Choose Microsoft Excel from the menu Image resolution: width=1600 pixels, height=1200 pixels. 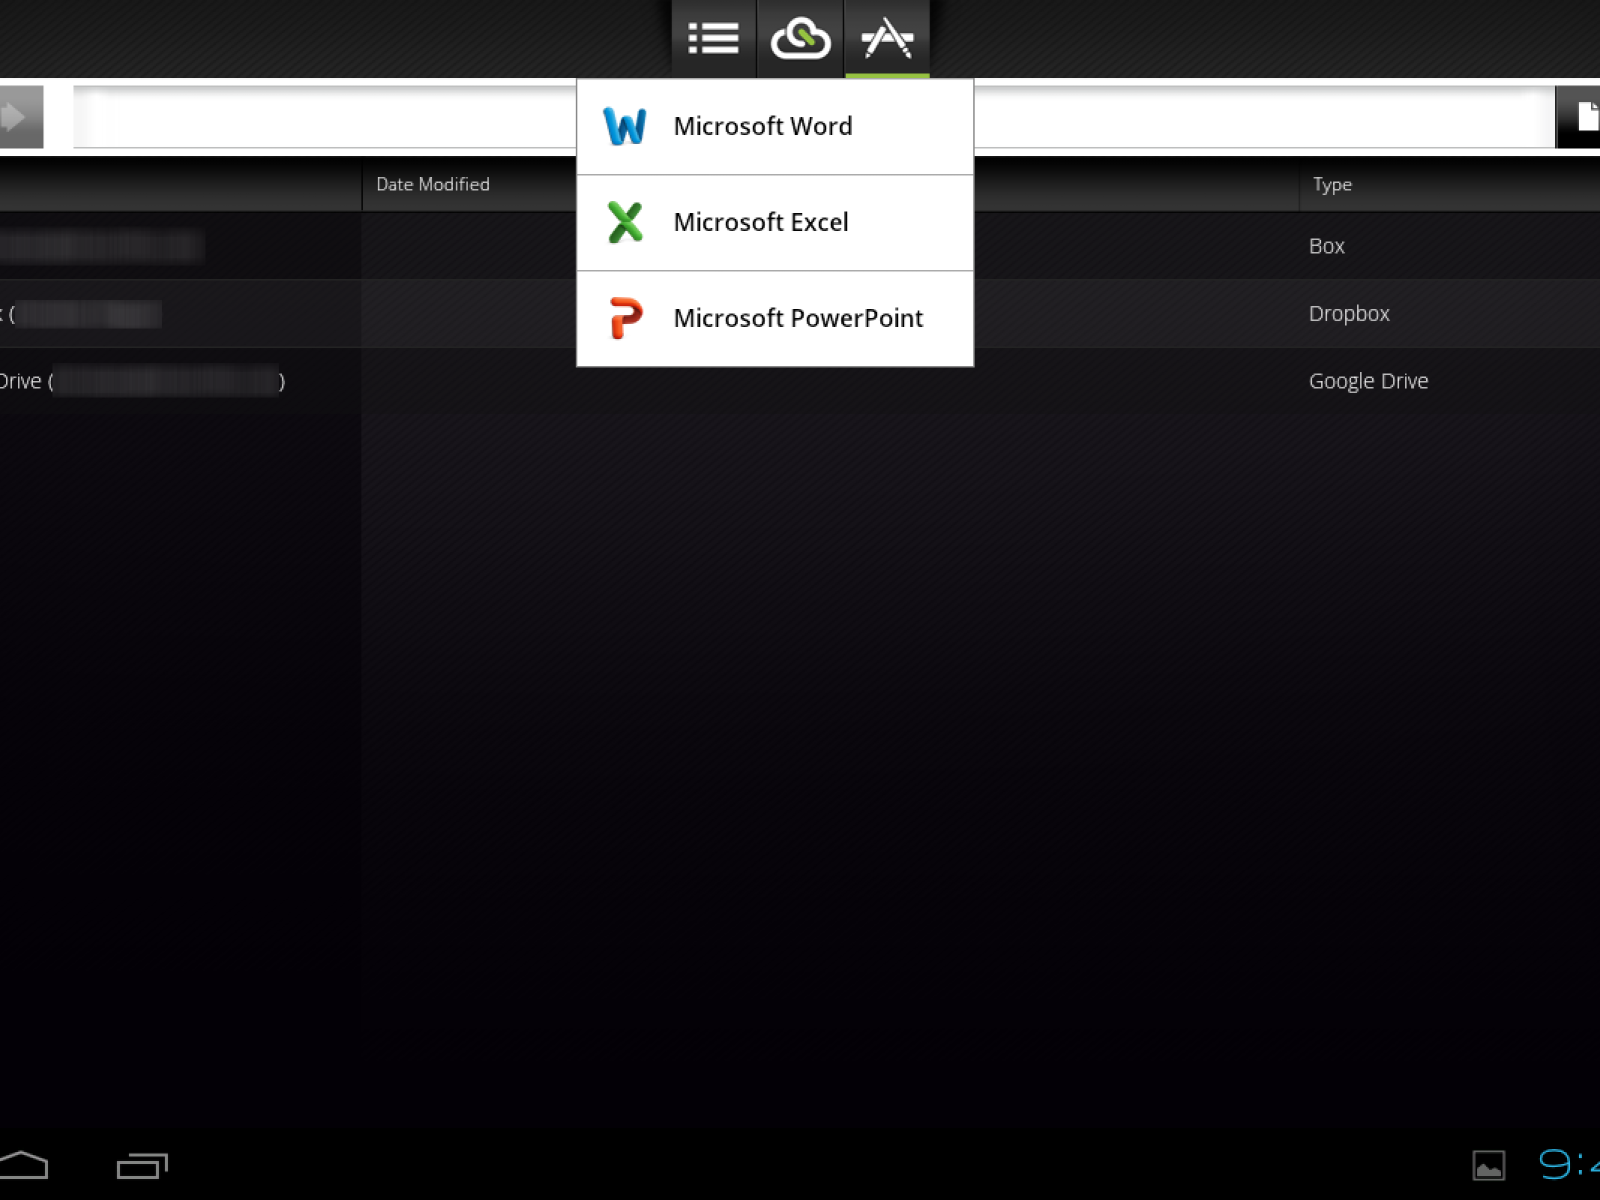(x=775, y=223)
